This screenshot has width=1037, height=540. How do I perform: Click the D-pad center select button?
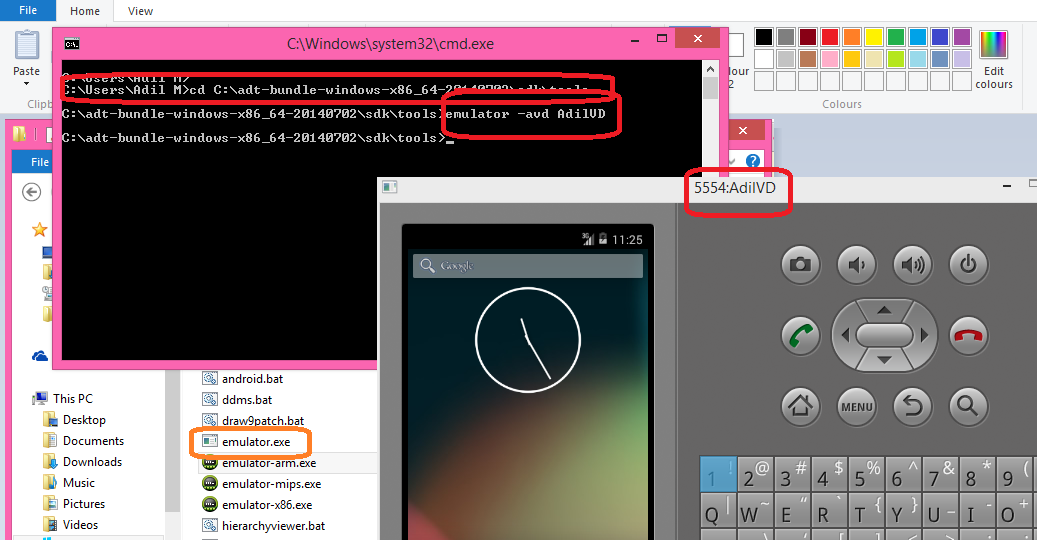pos(884,335)
